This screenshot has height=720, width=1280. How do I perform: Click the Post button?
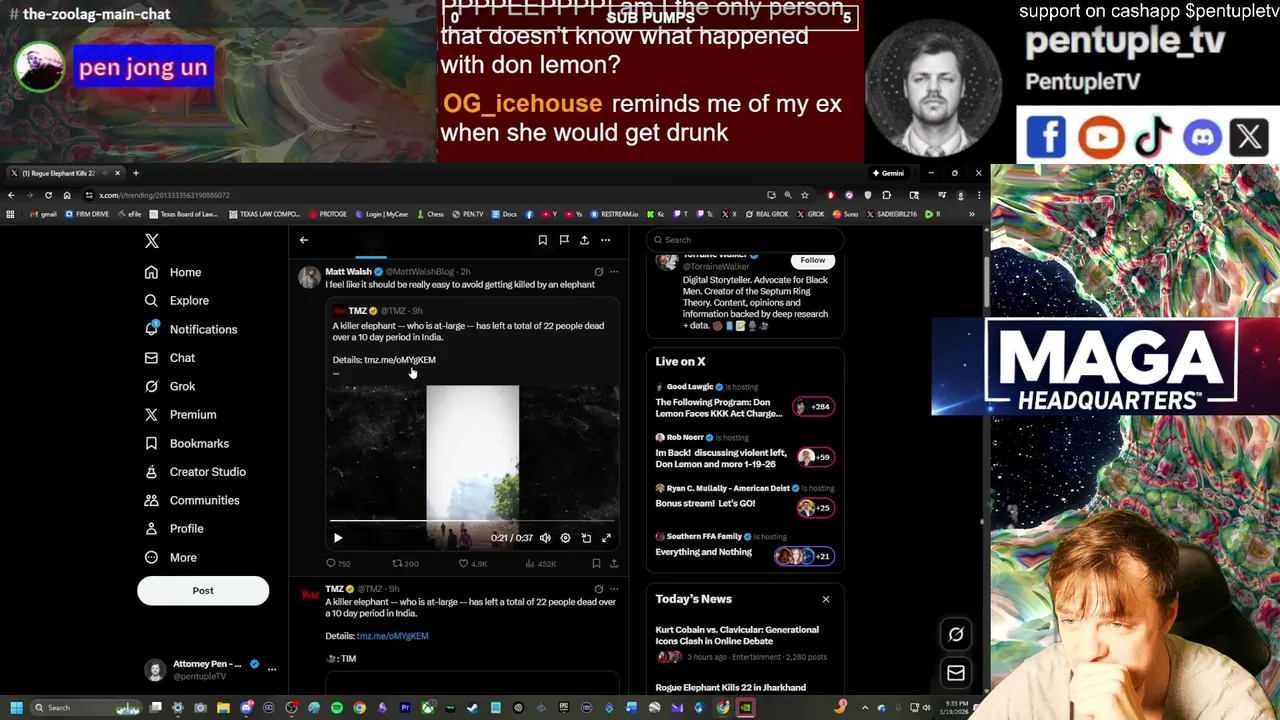point(203,591)
